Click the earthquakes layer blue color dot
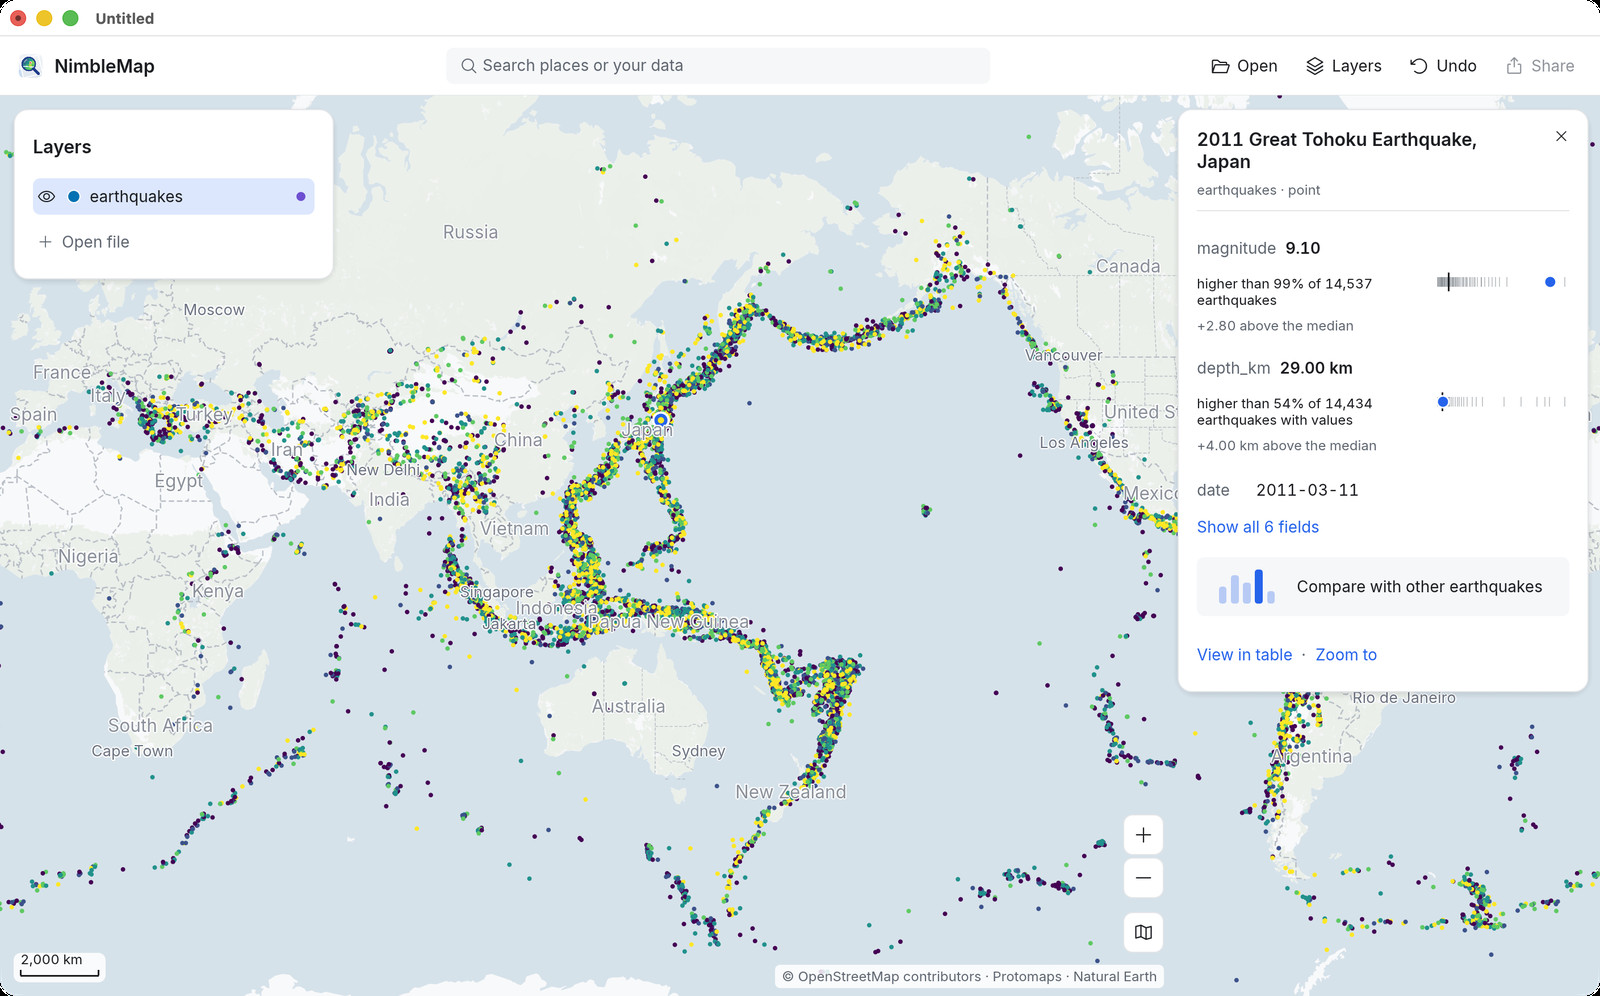The height and width of the screenshot is (996, 1600). tap(74, 197)
